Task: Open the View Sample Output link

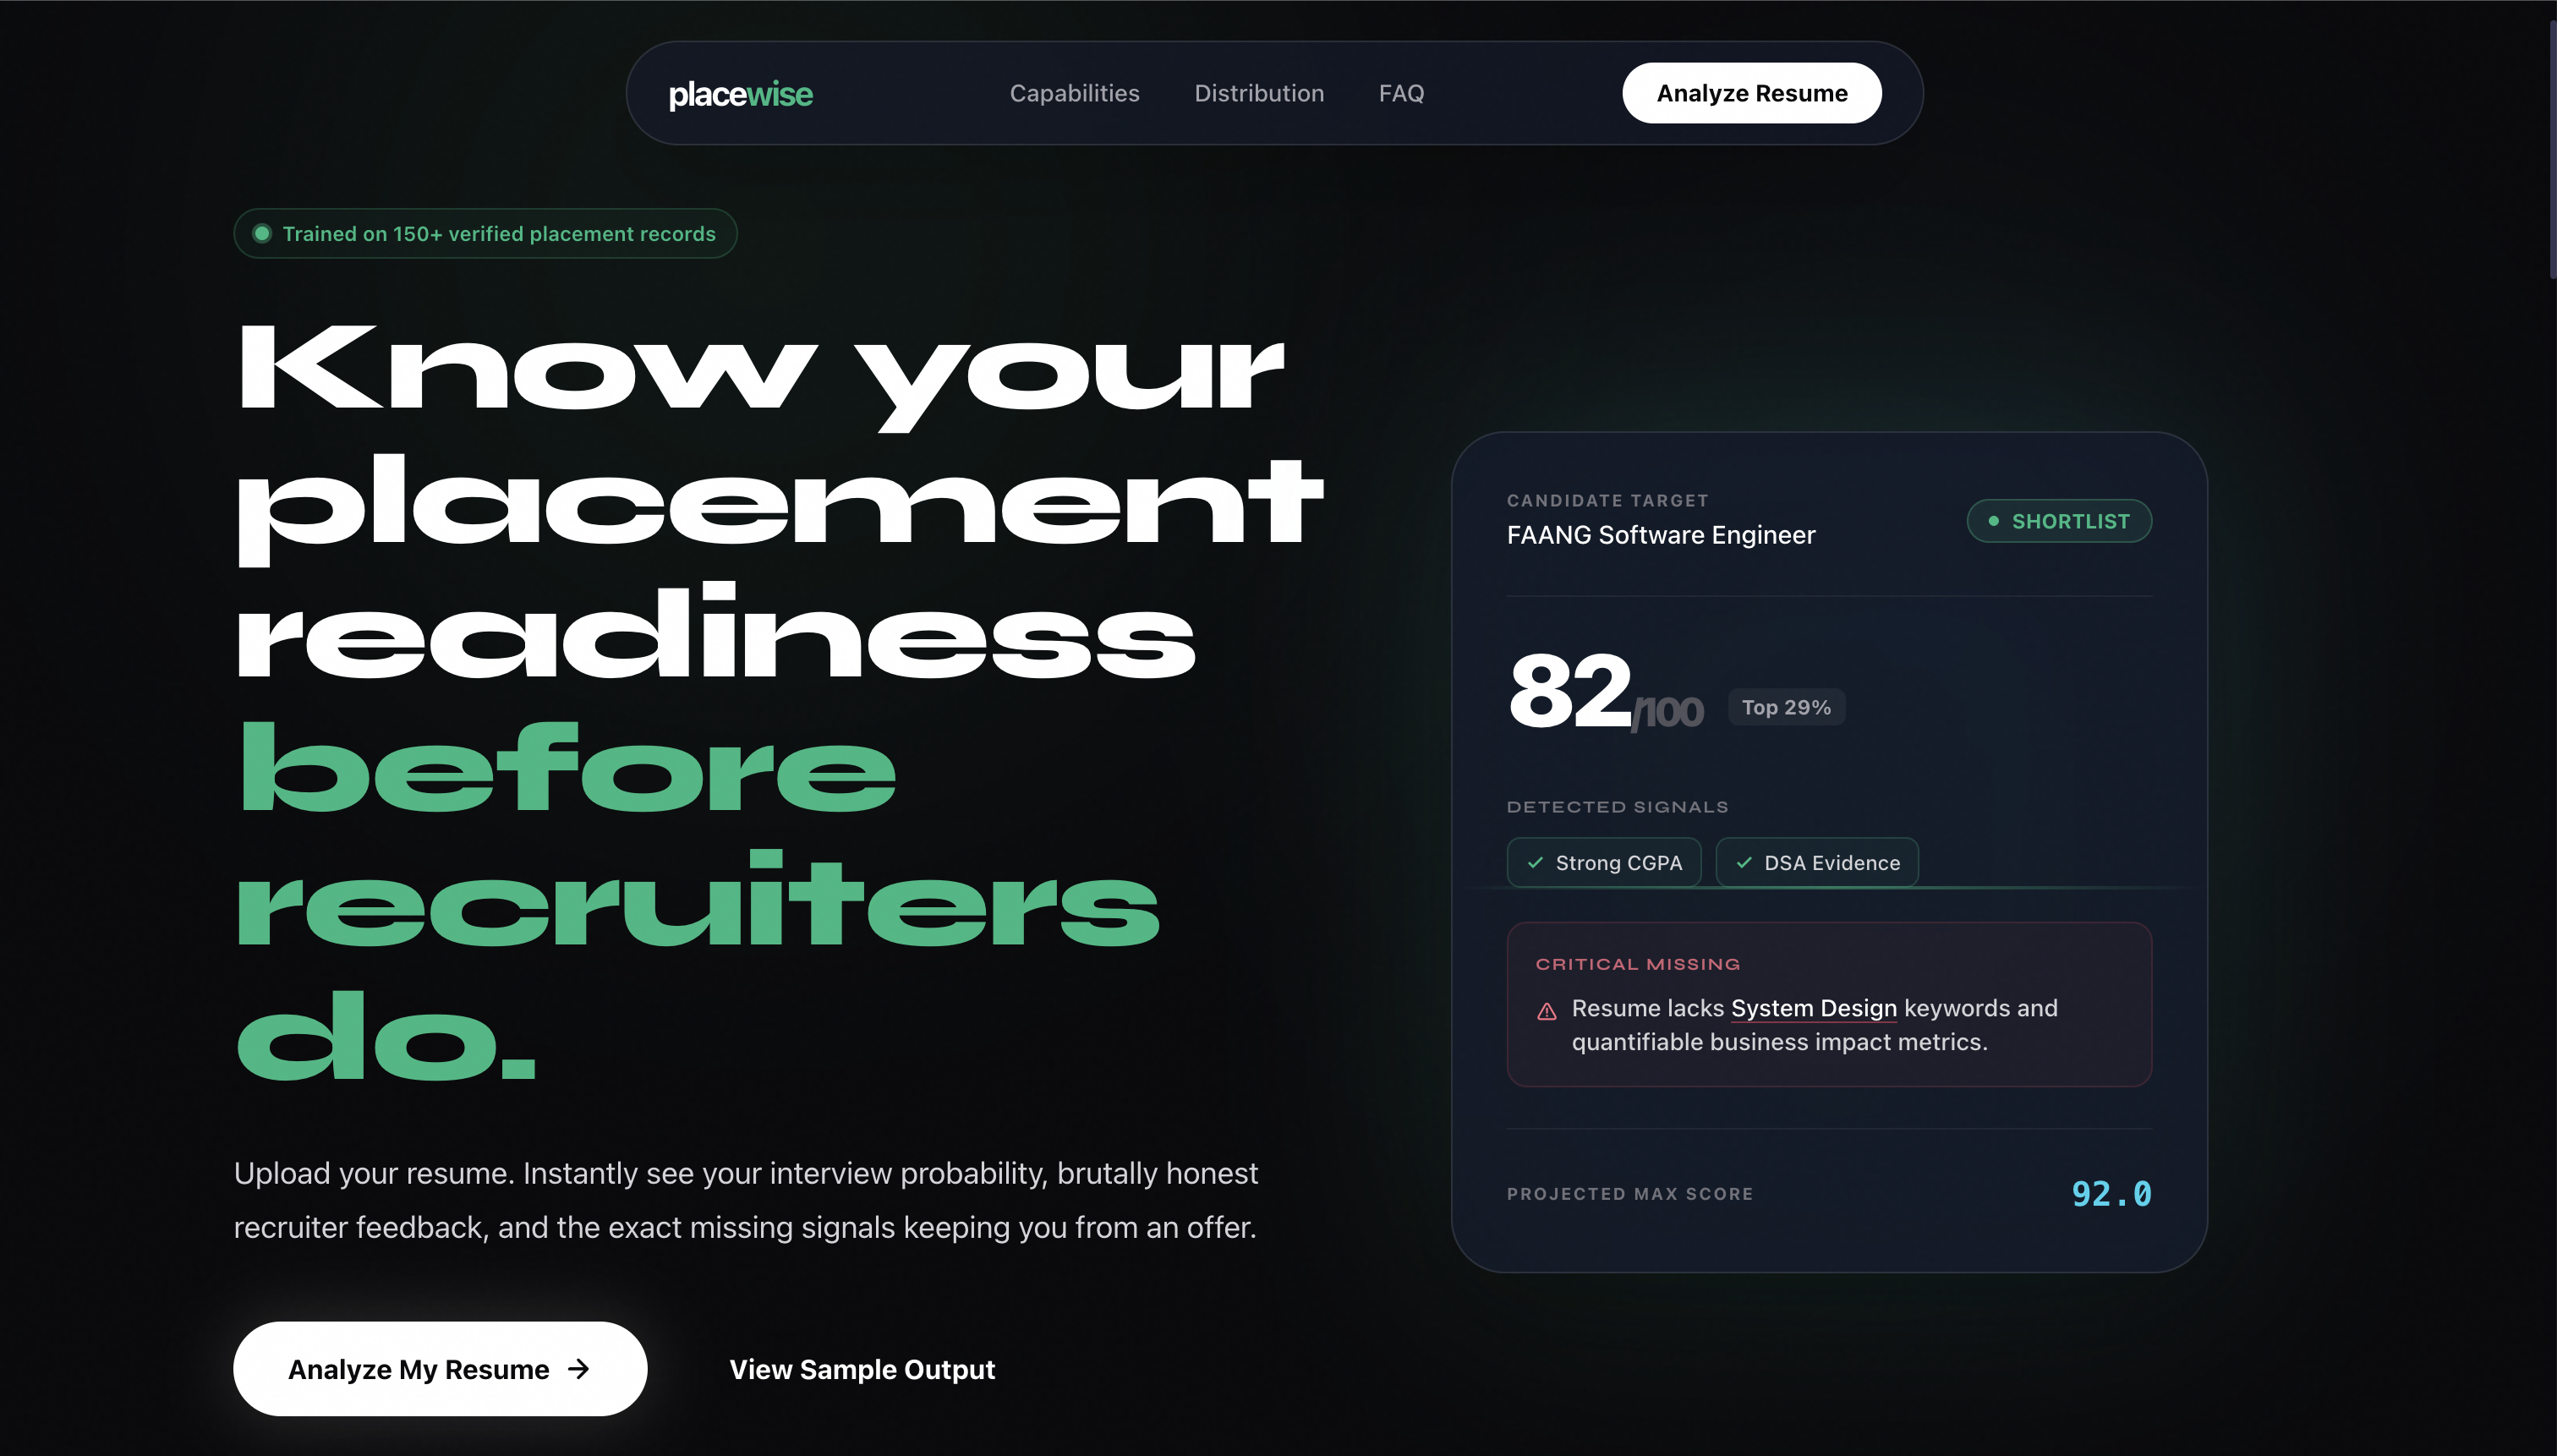Action: click(x=862, y=1369)
